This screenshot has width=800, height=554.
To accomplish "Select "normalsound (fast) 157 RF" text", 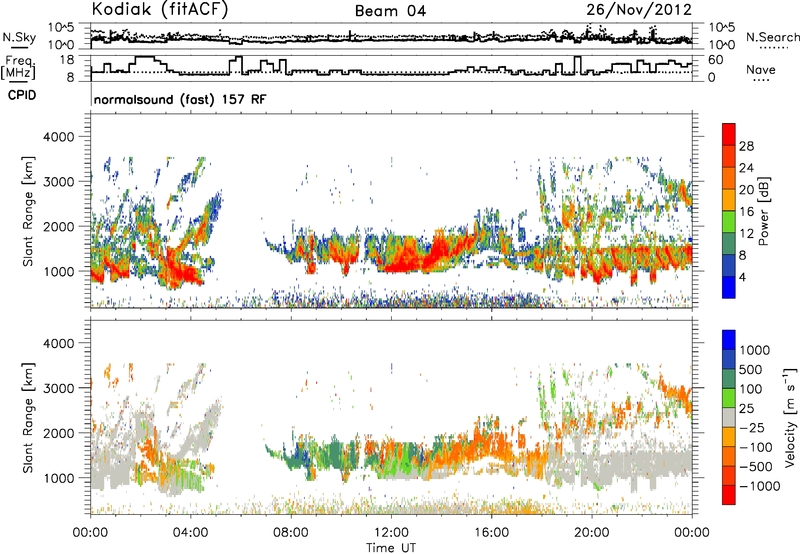I will 180,99.
